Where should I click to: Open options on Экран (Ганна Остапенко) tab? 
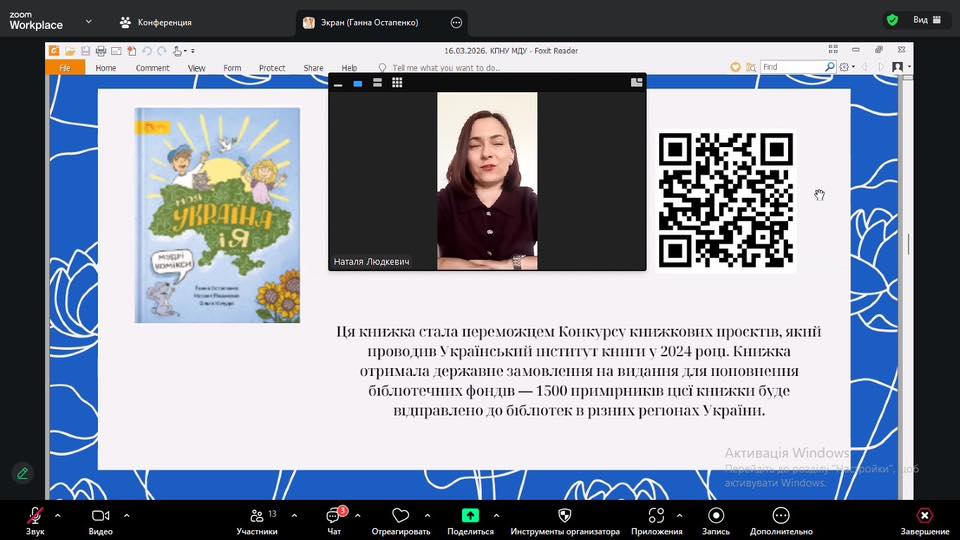pyautogui.click(x=457, y=22)
